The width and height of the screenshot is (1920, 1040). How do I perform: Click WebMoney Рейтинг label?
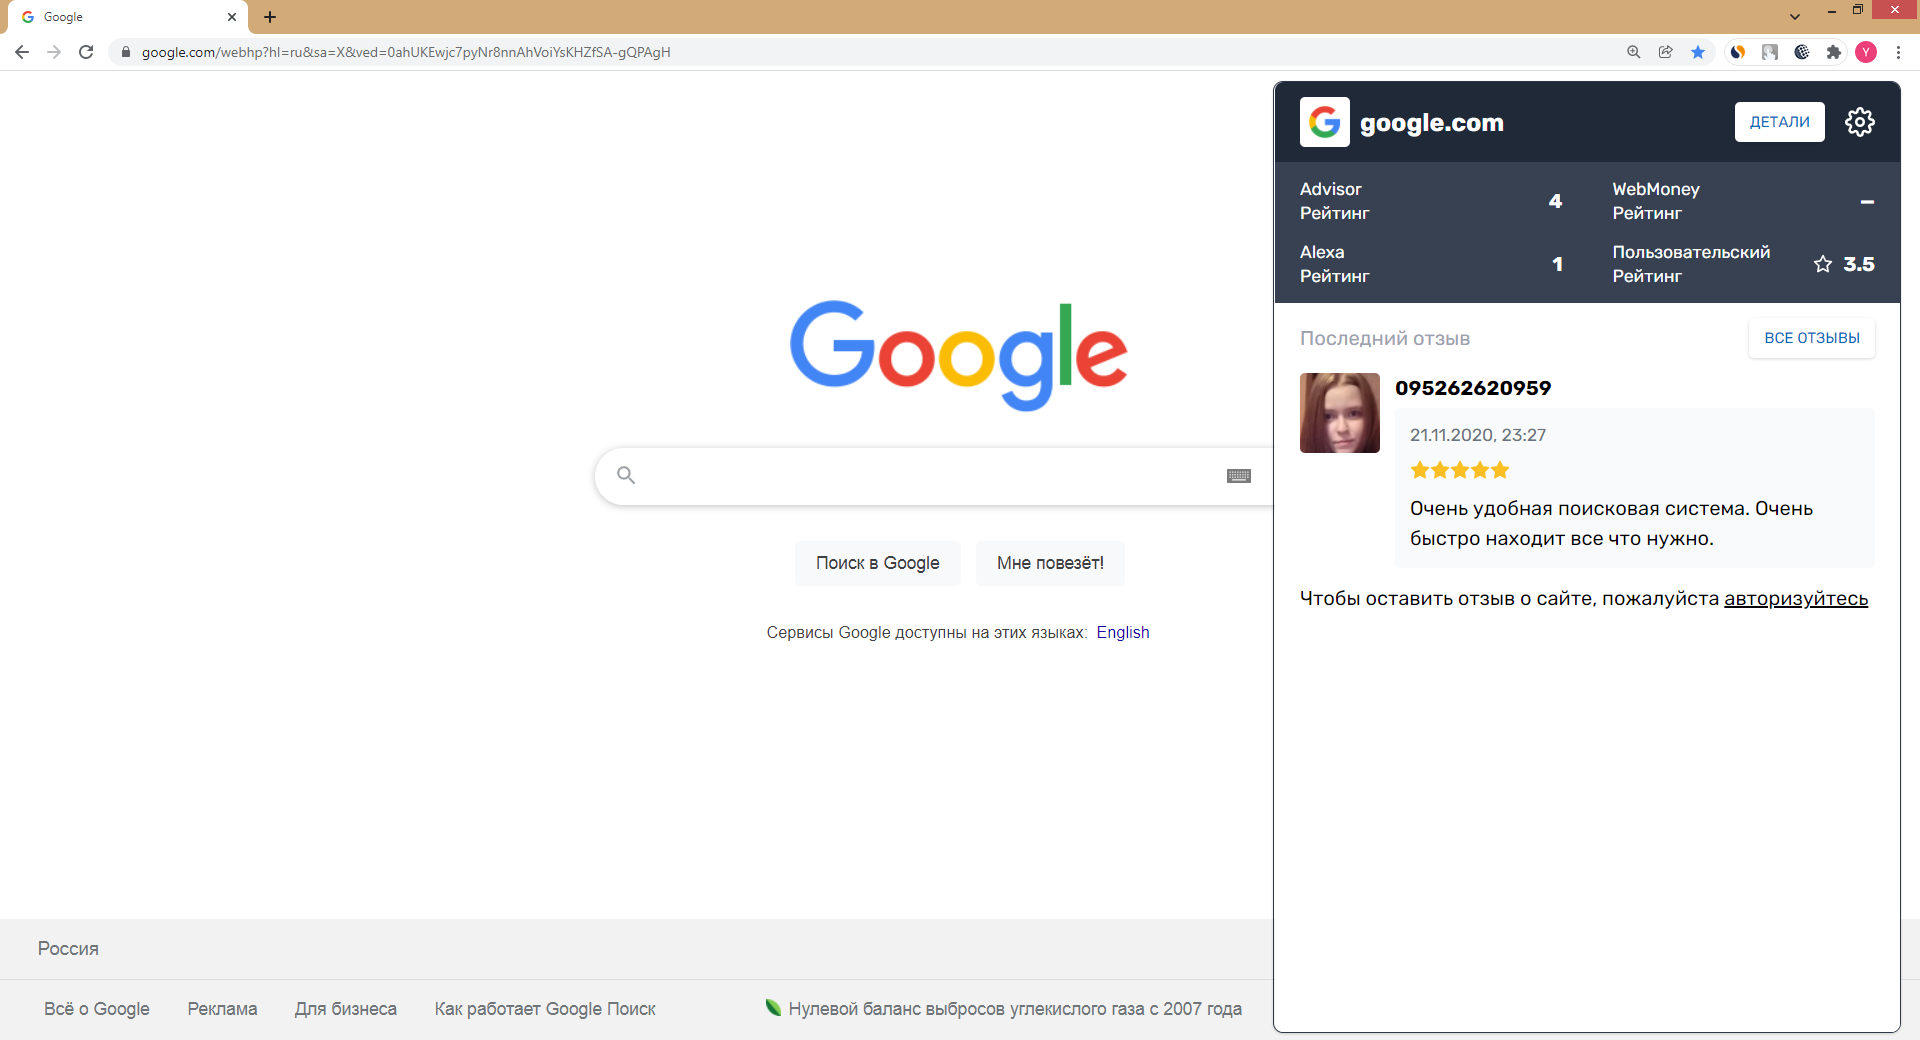tap(1656, 201)
